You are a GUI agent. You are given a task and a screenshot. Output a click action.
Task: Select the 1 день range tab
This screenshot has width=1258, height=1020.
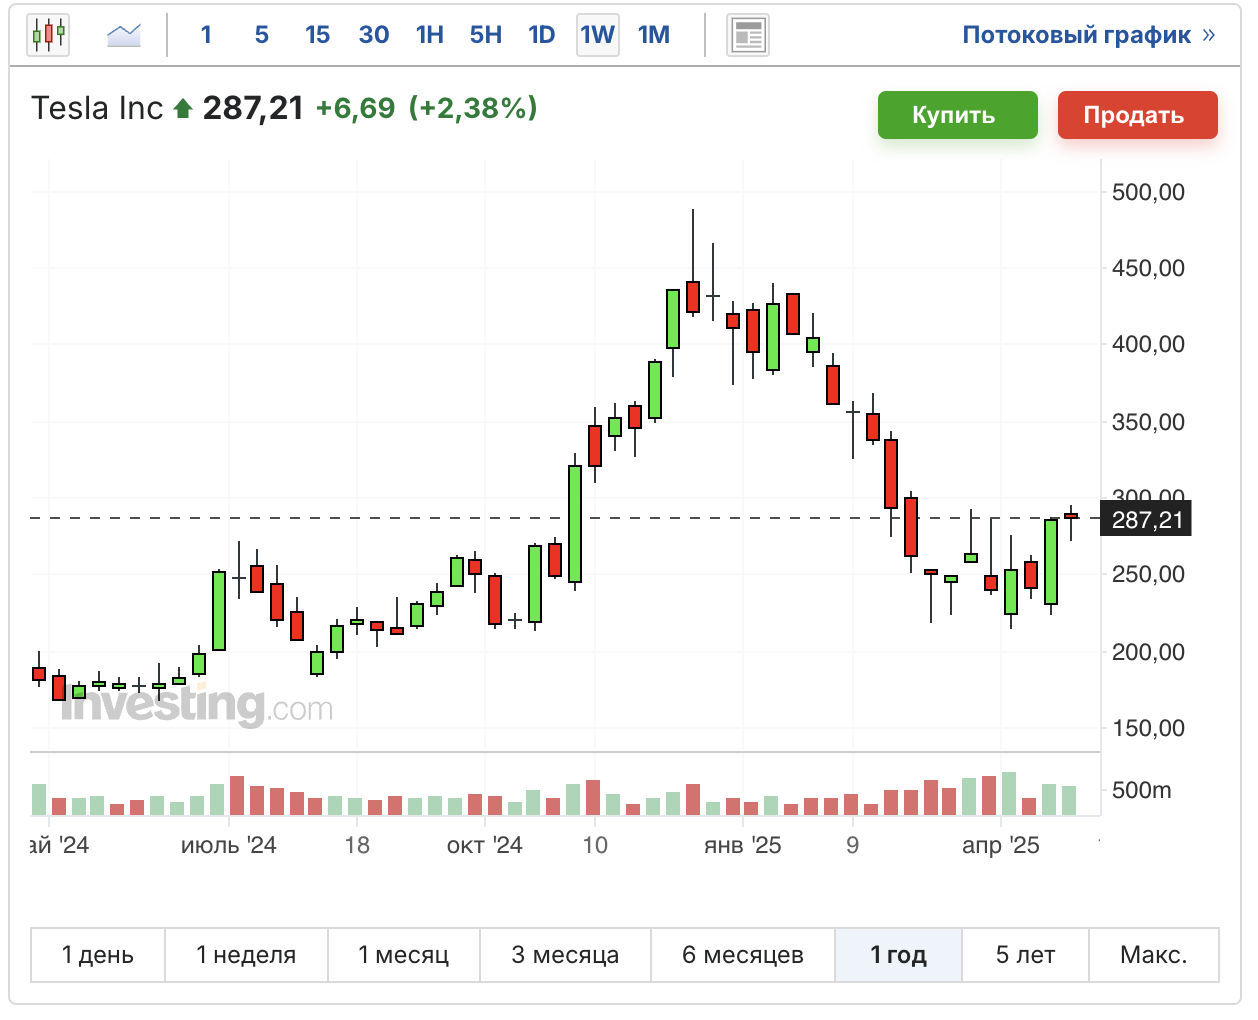[98, 955]
